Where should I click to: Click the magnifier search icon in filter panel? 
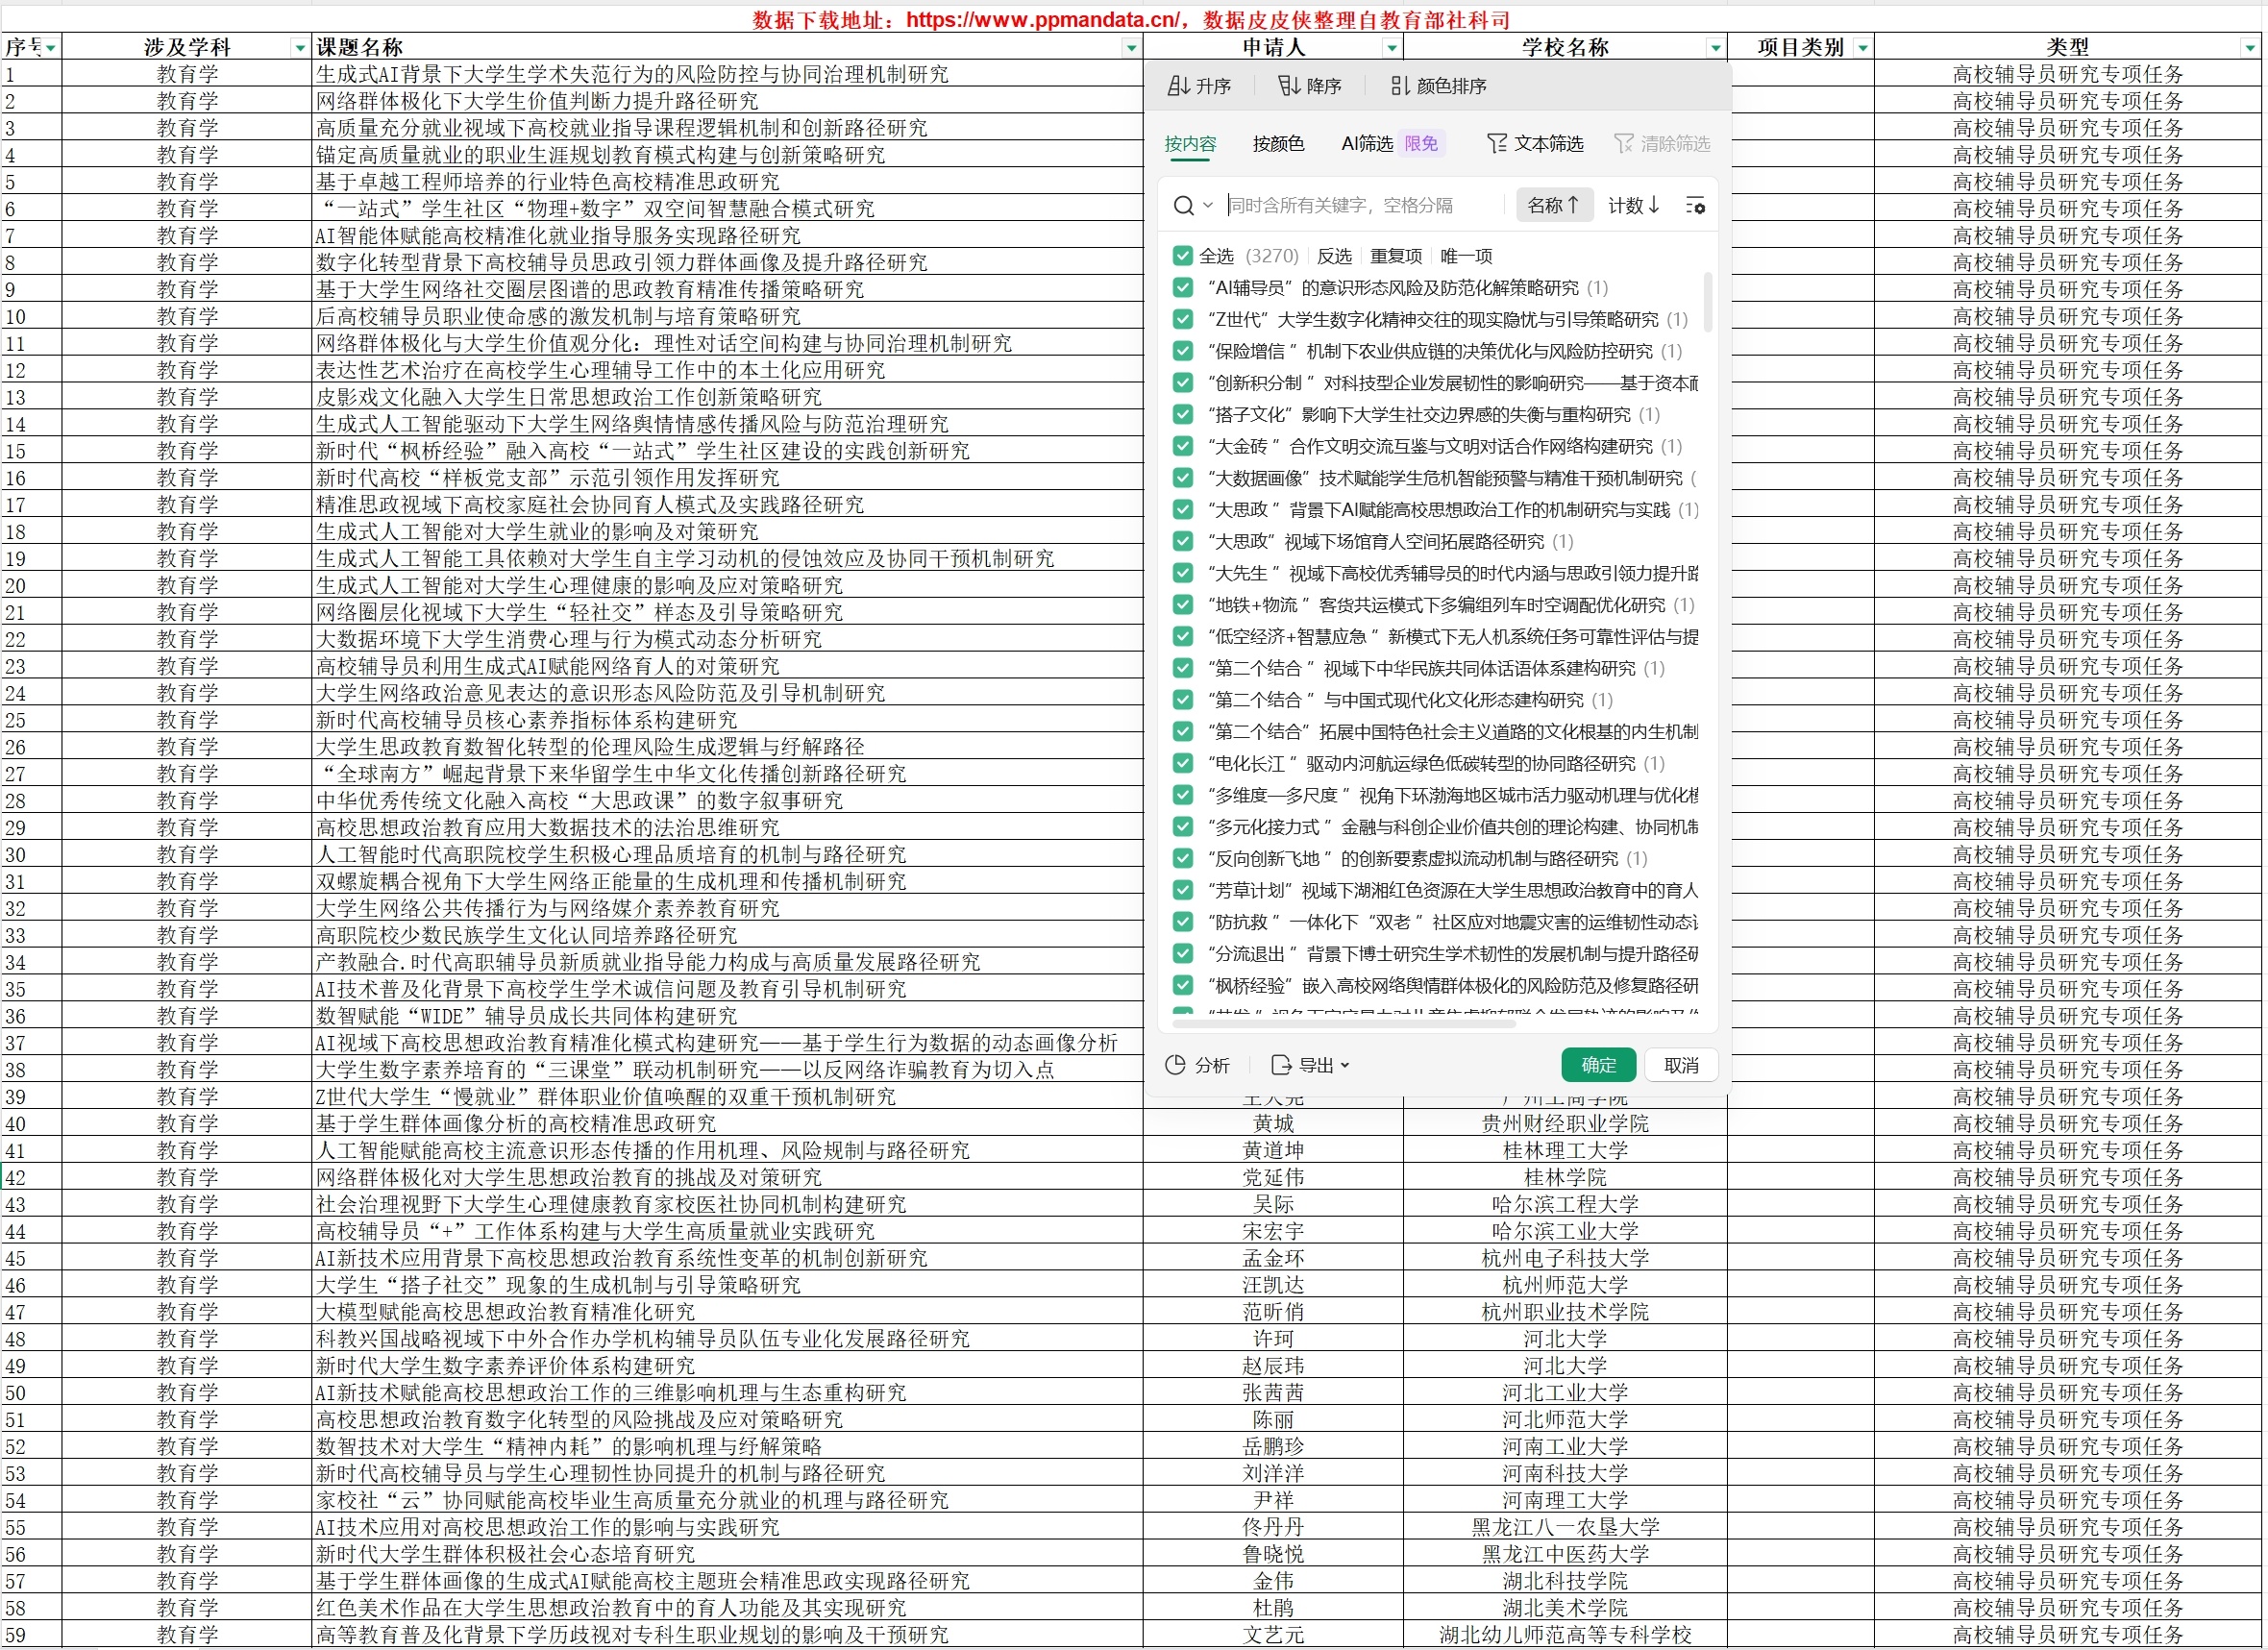coord(1183,205)
